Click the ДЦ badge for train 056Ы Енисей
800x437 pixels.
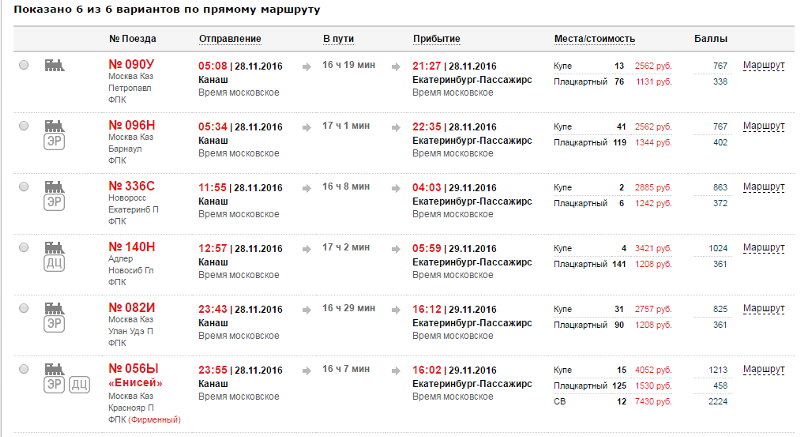[79, 384]
